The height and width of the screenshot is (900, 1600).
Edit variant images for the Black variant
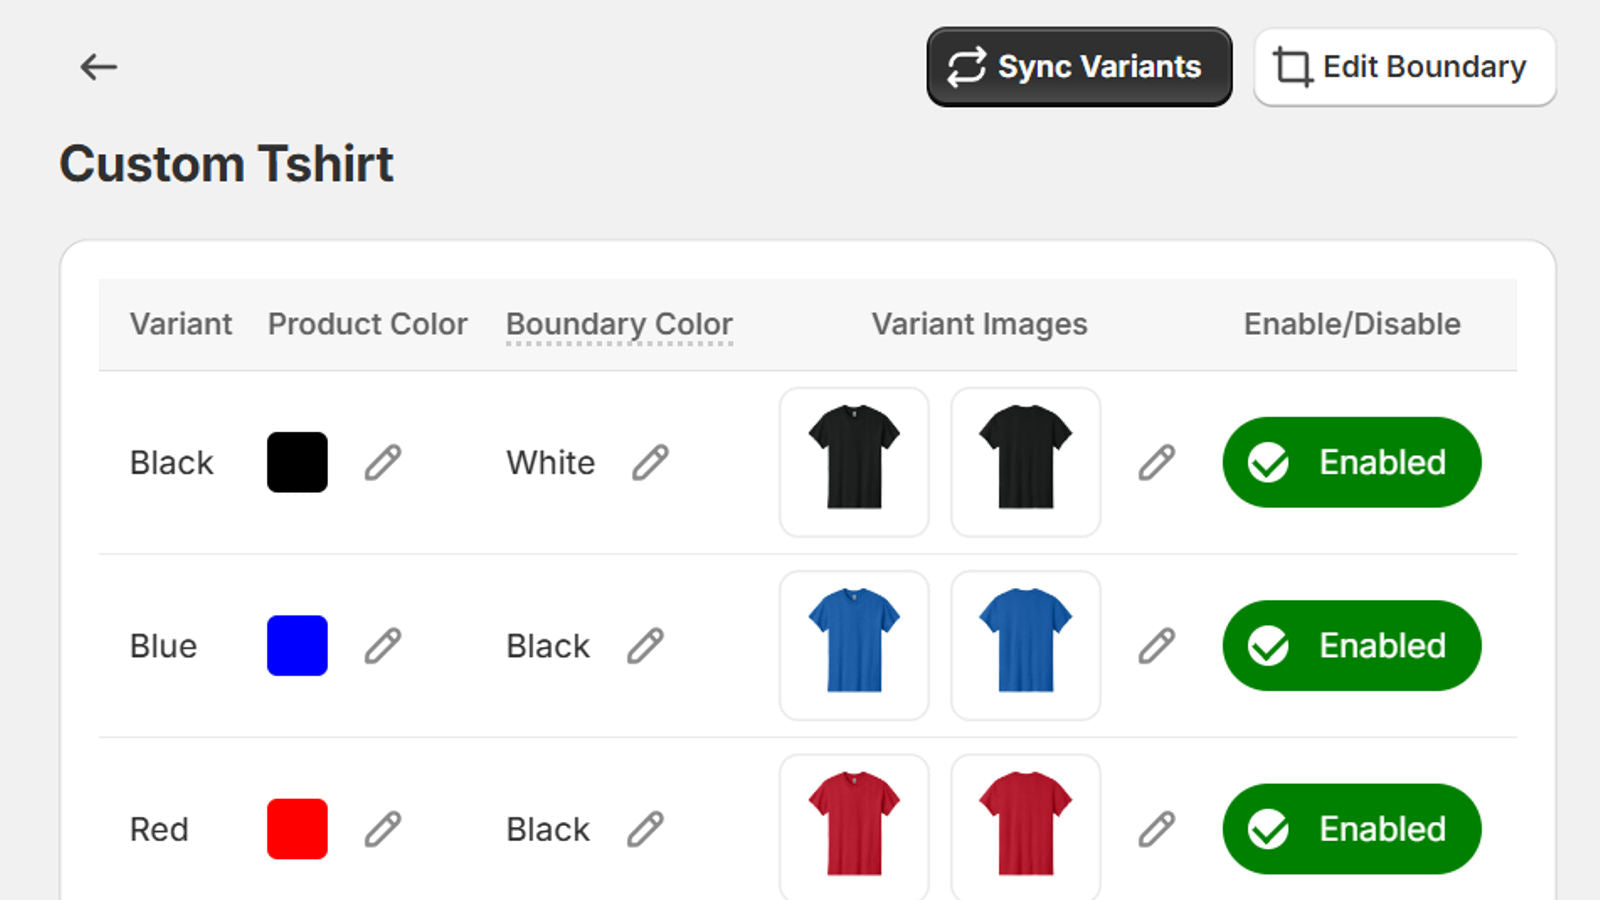coord(1157,462)
